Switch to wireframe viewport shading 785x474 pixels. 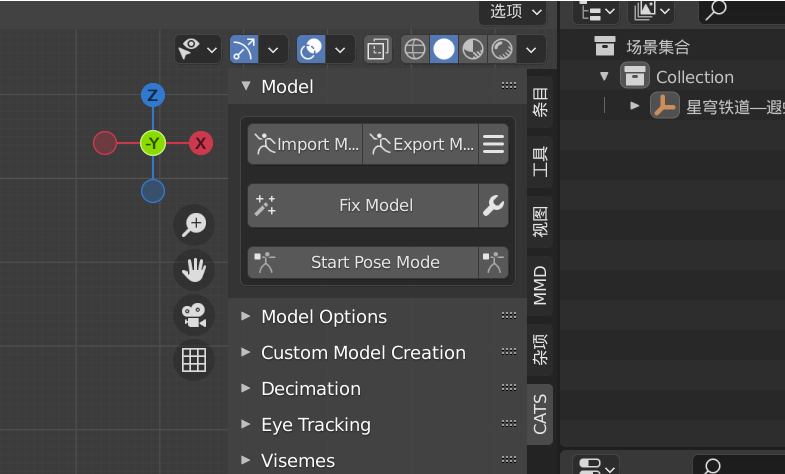415,49
